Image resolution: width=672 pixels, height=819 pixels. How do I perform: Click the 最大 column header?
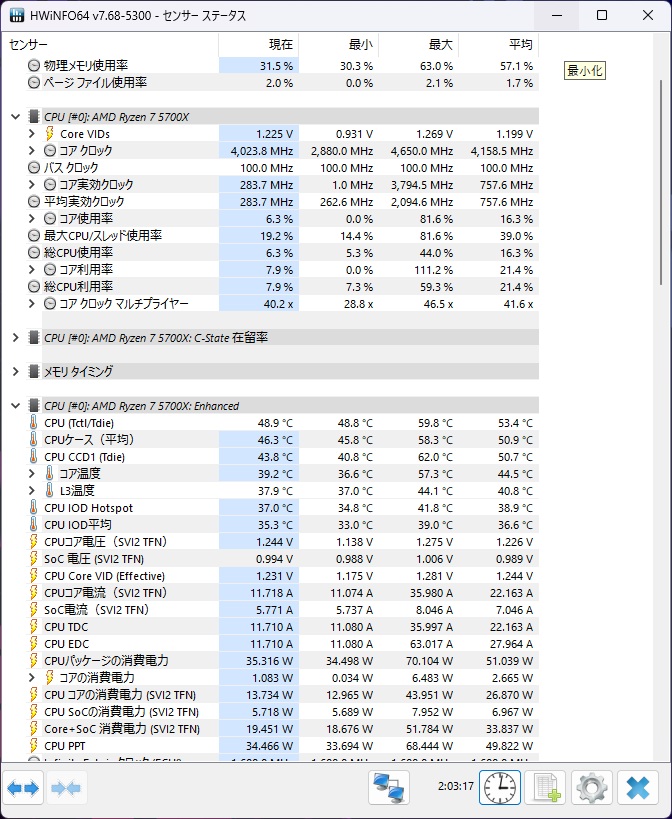click(x=419, y=45)
